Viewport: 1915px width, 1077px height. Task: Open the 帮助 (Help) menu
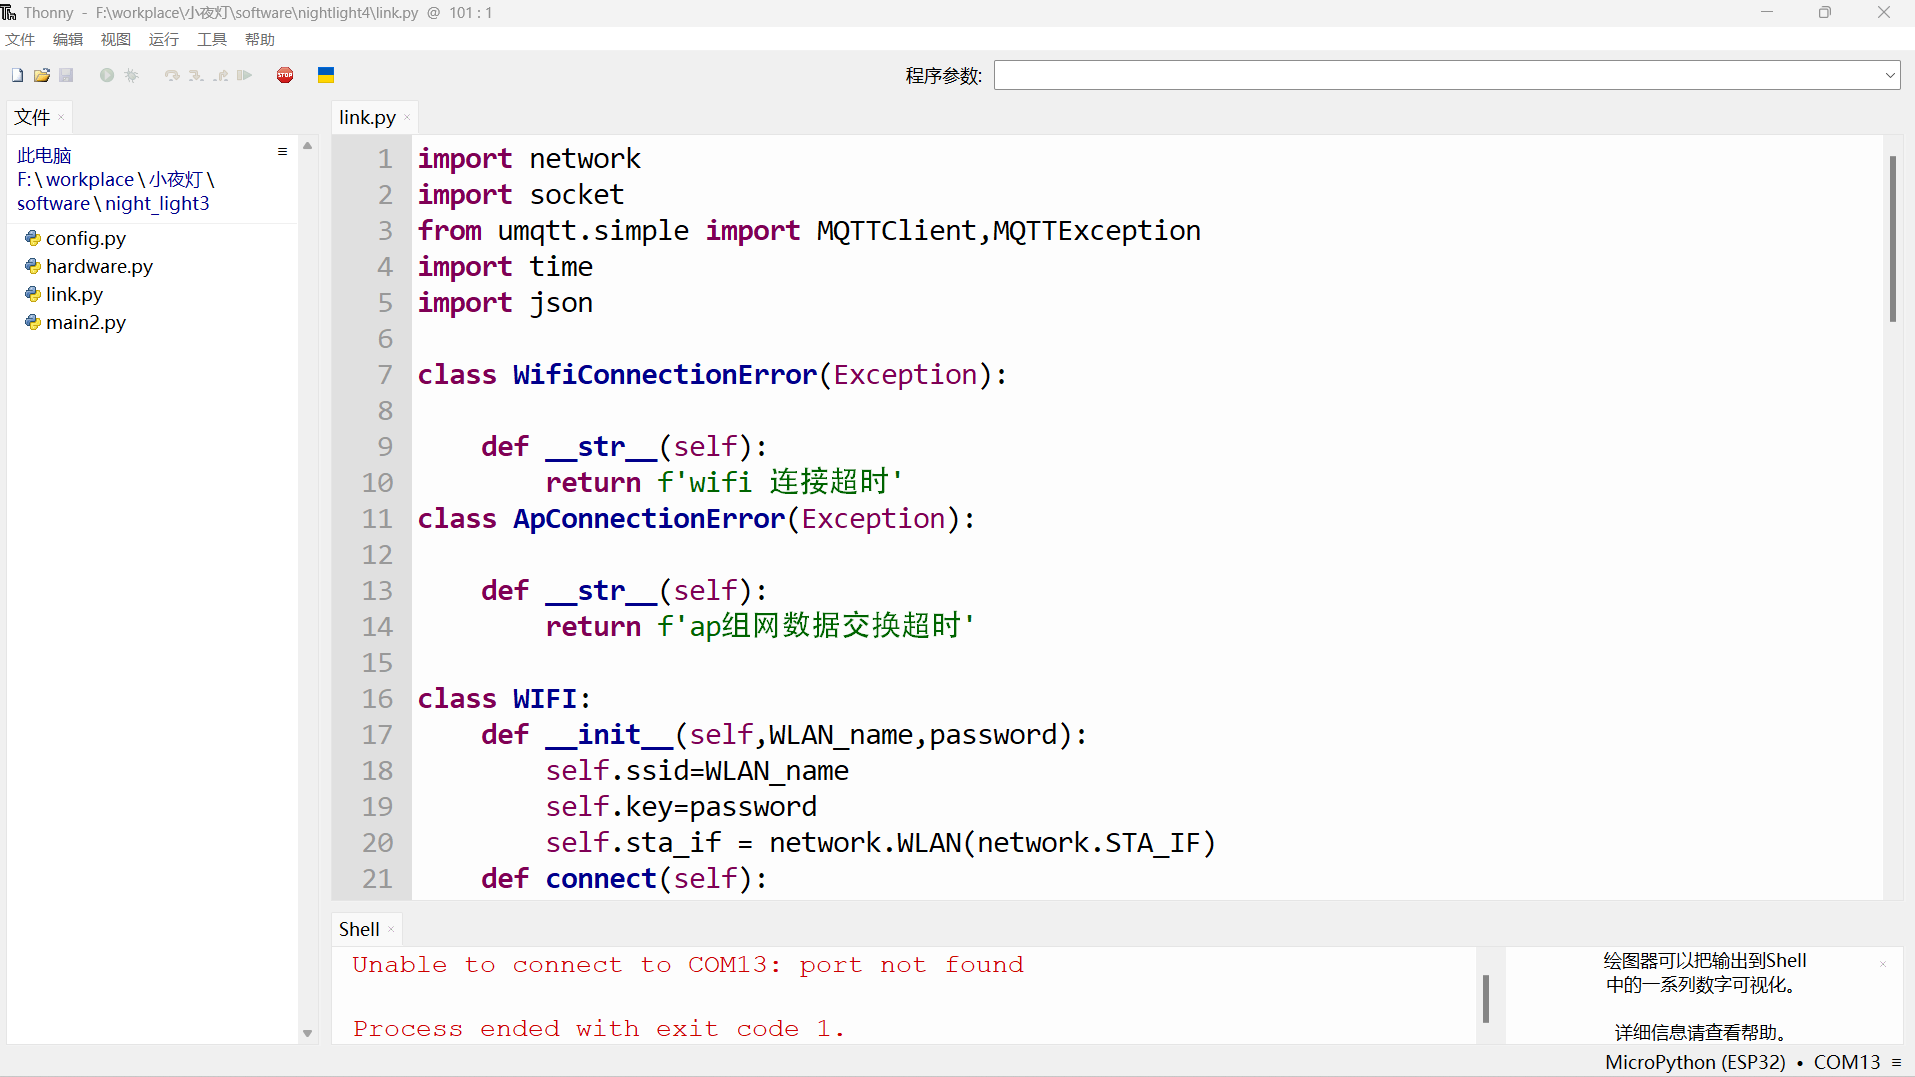(260, 39)
